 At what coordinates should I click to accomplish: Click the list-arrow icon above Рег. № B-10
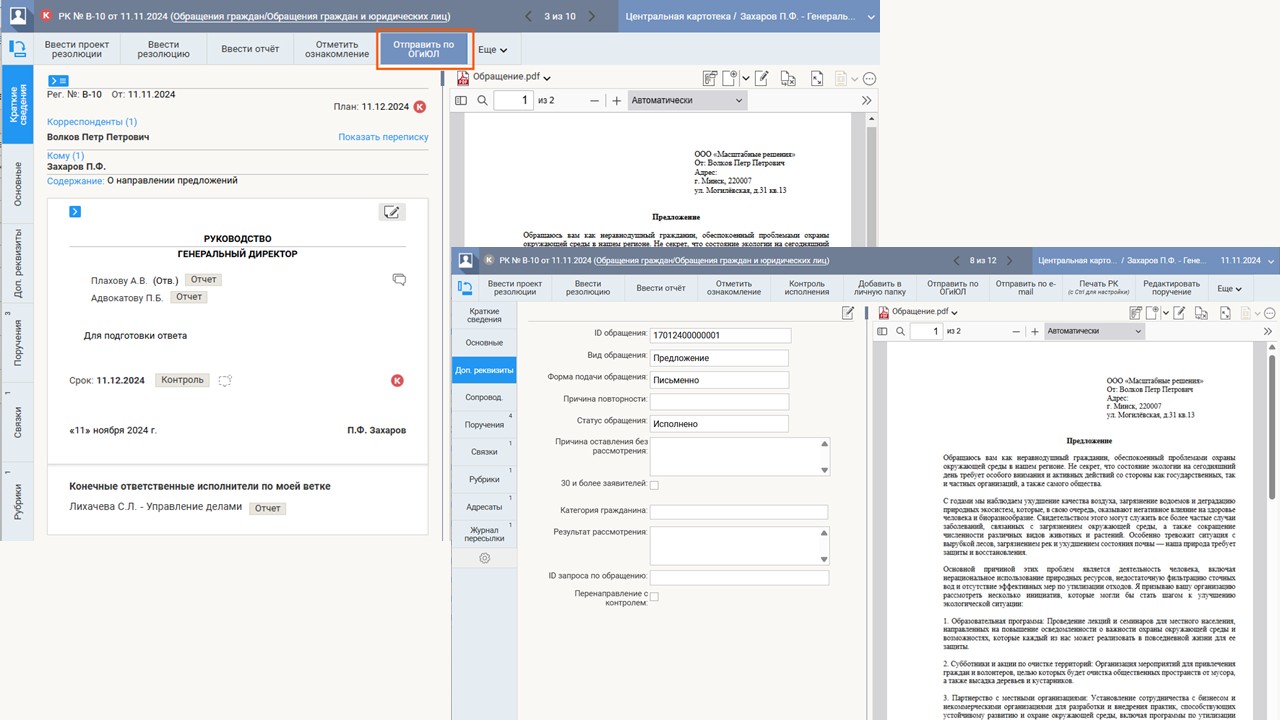pos(58,81)
